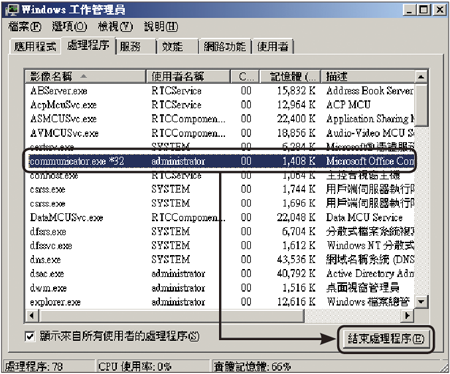Select the AVMCUSvc.exe process row

coord(220,133)
